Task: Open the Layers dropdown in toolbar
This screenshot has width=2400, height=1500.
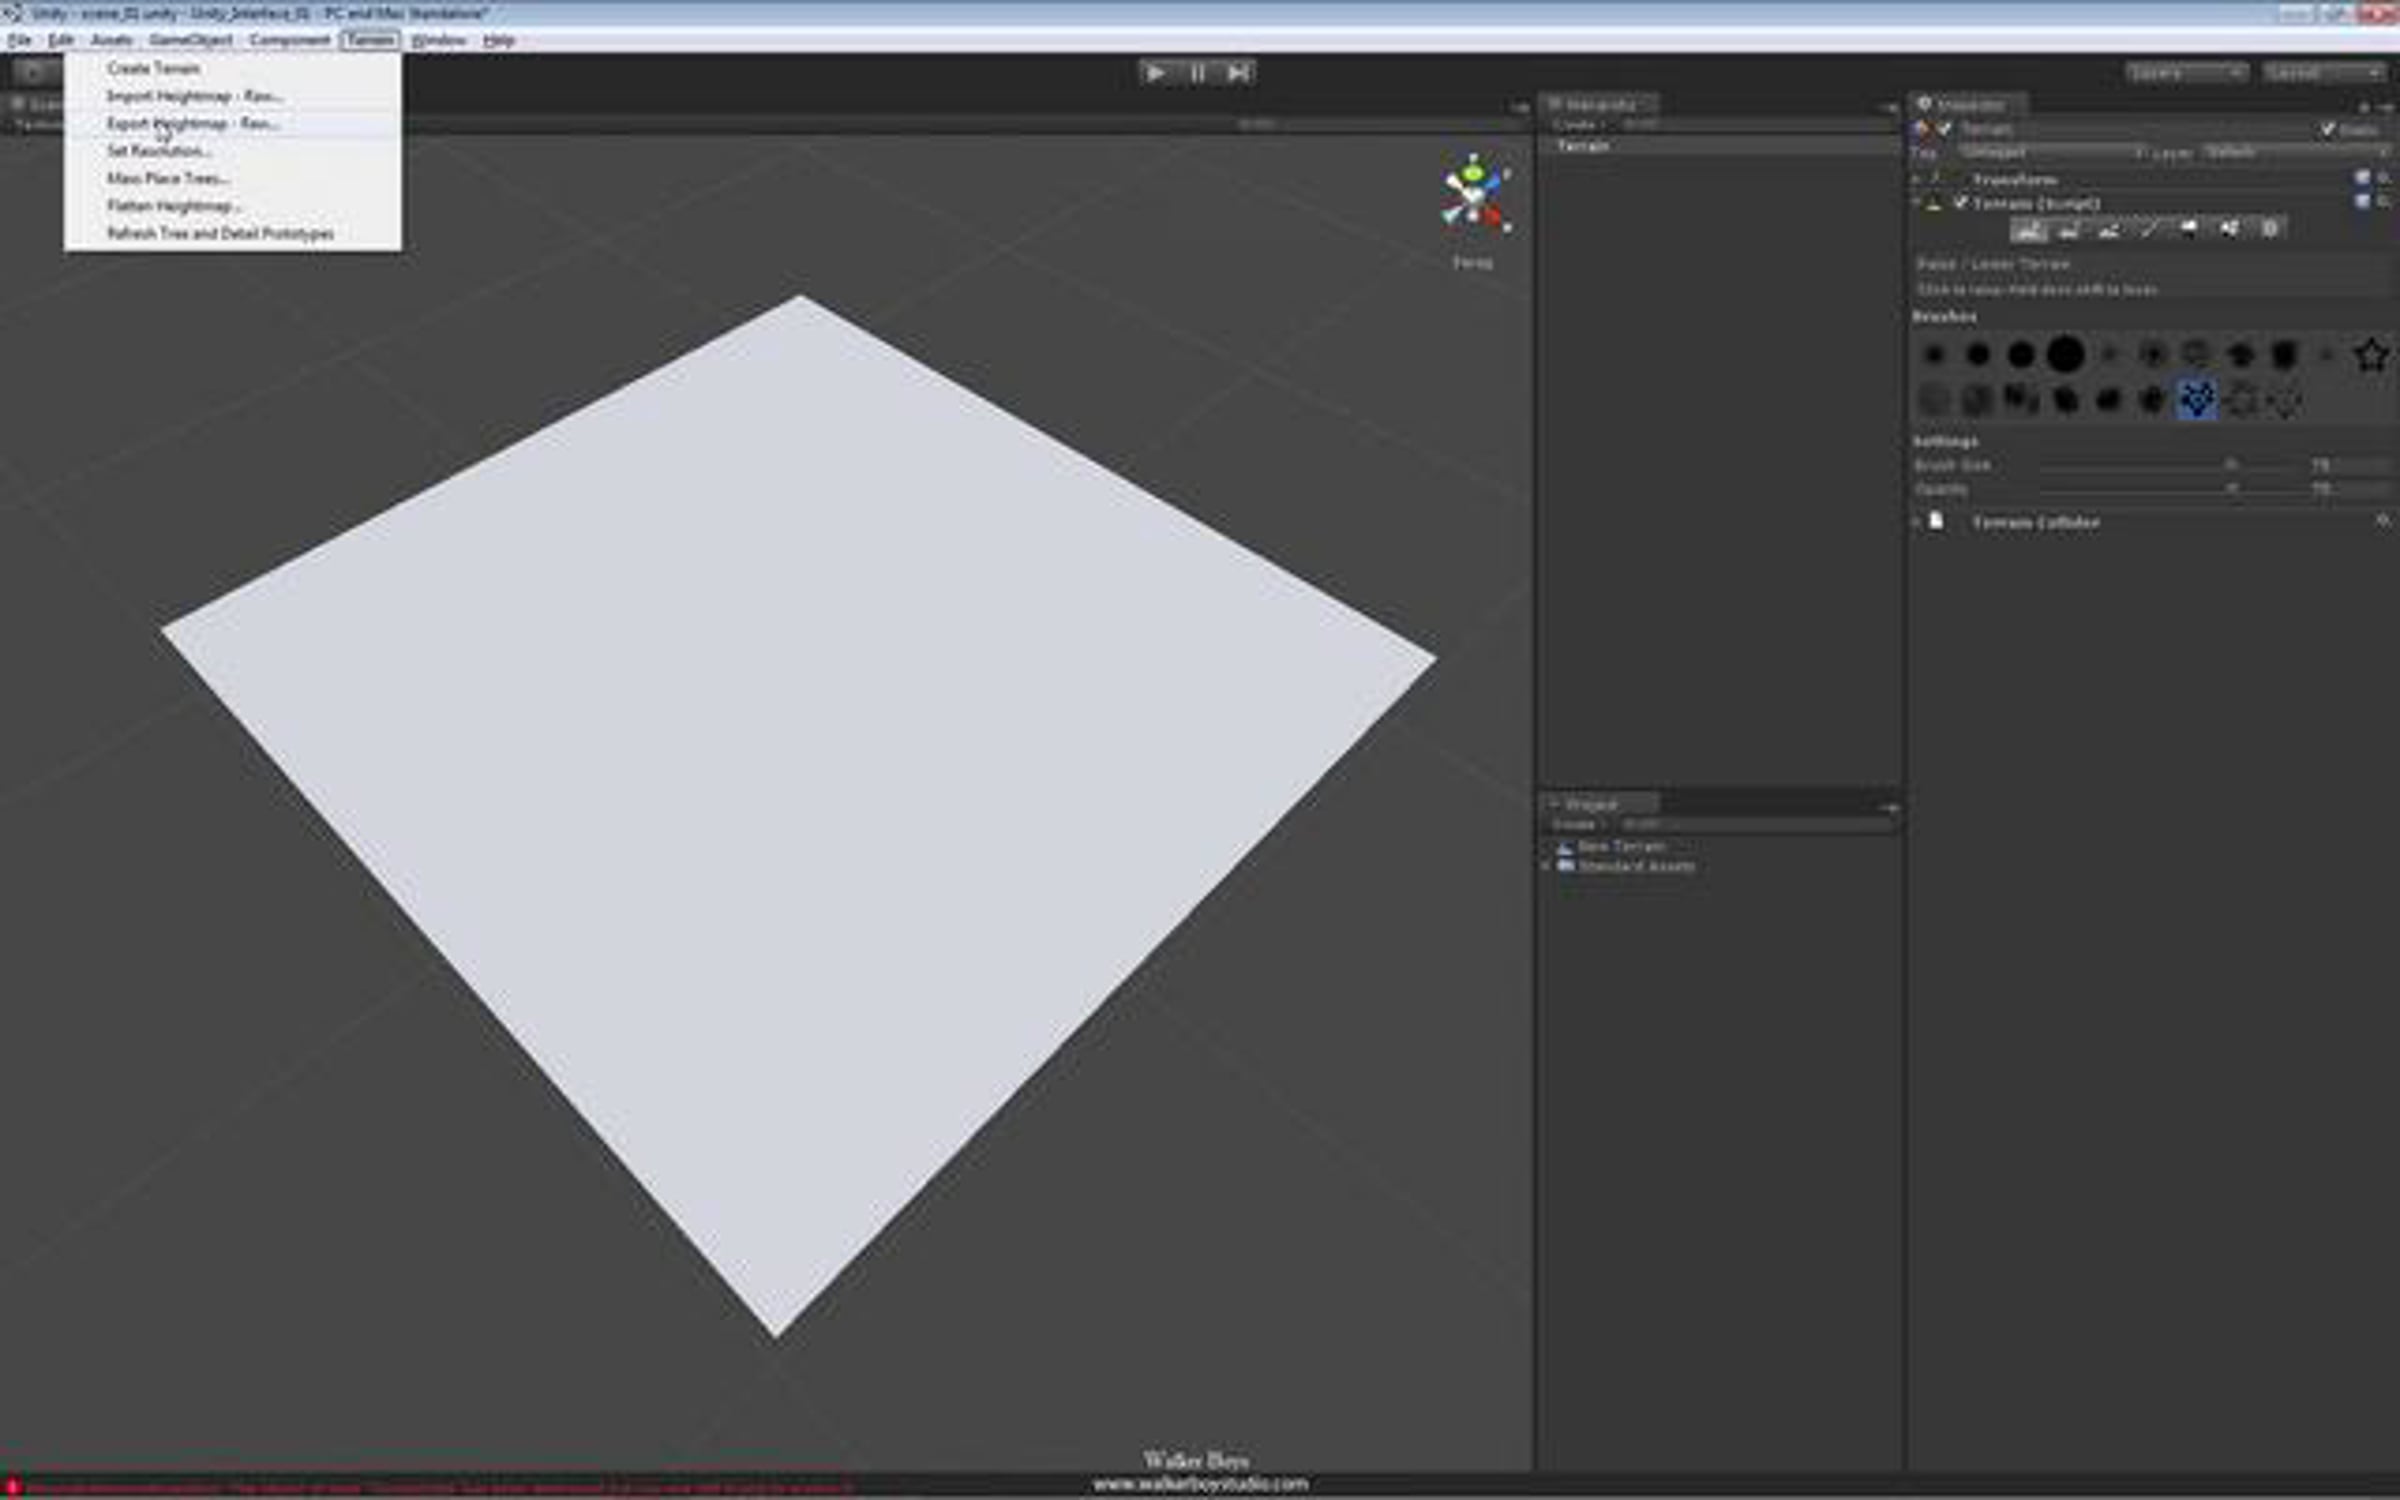Action: [x=2186, y=73]
